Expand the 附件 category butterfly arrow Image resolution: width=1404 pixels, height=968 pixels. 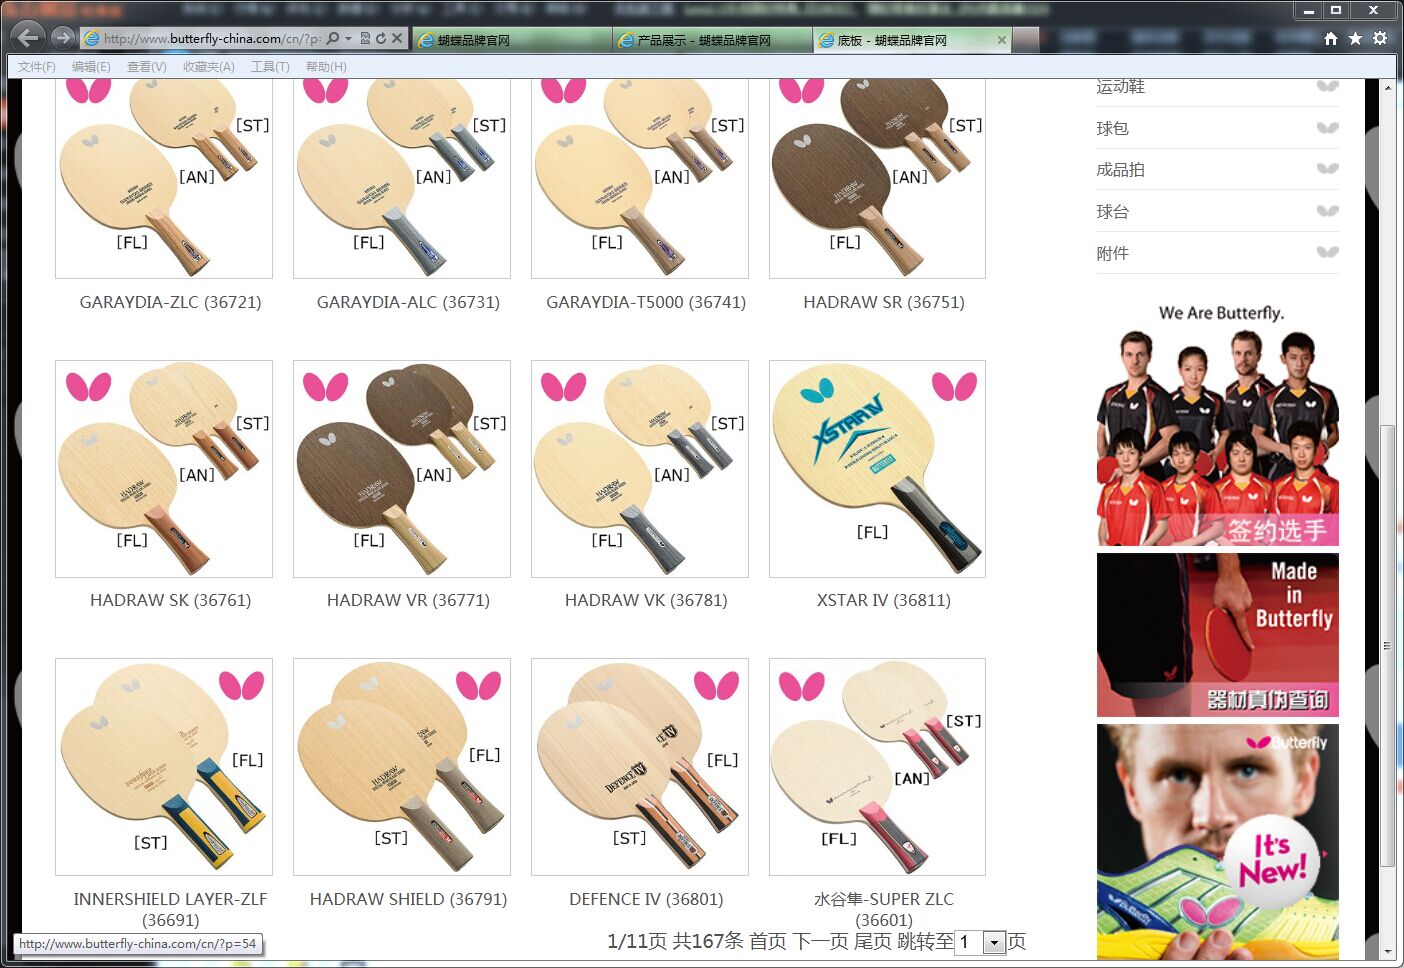pos(1327,253)
